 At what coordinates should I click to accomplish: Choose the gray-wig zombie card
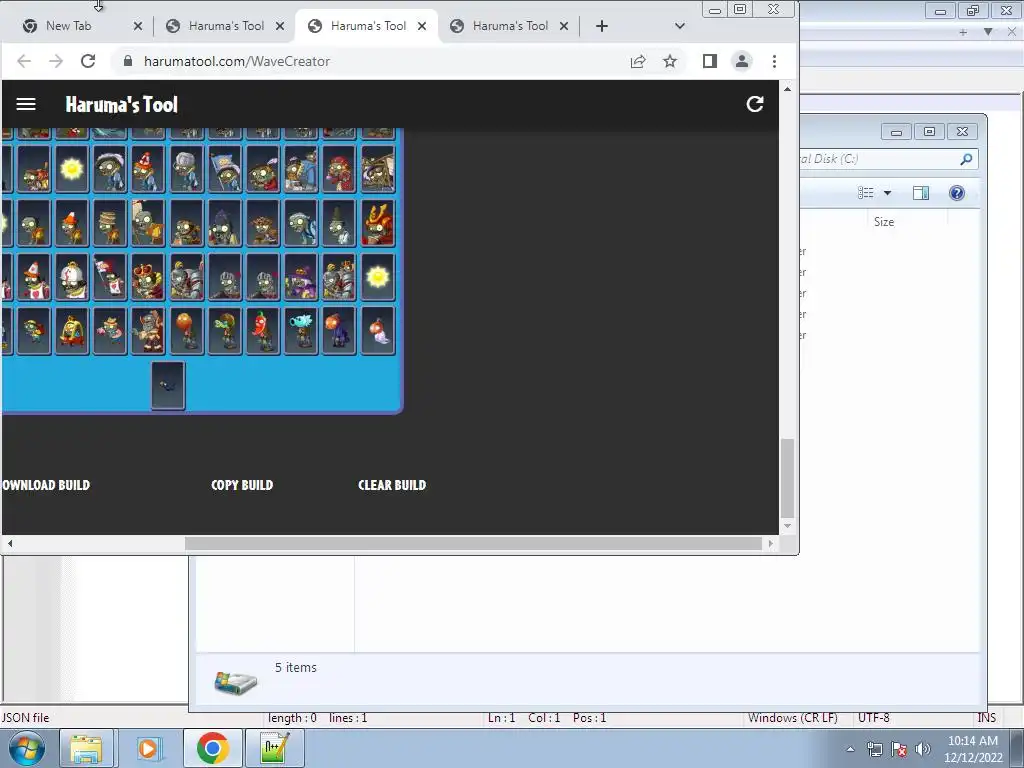[187, 169]
